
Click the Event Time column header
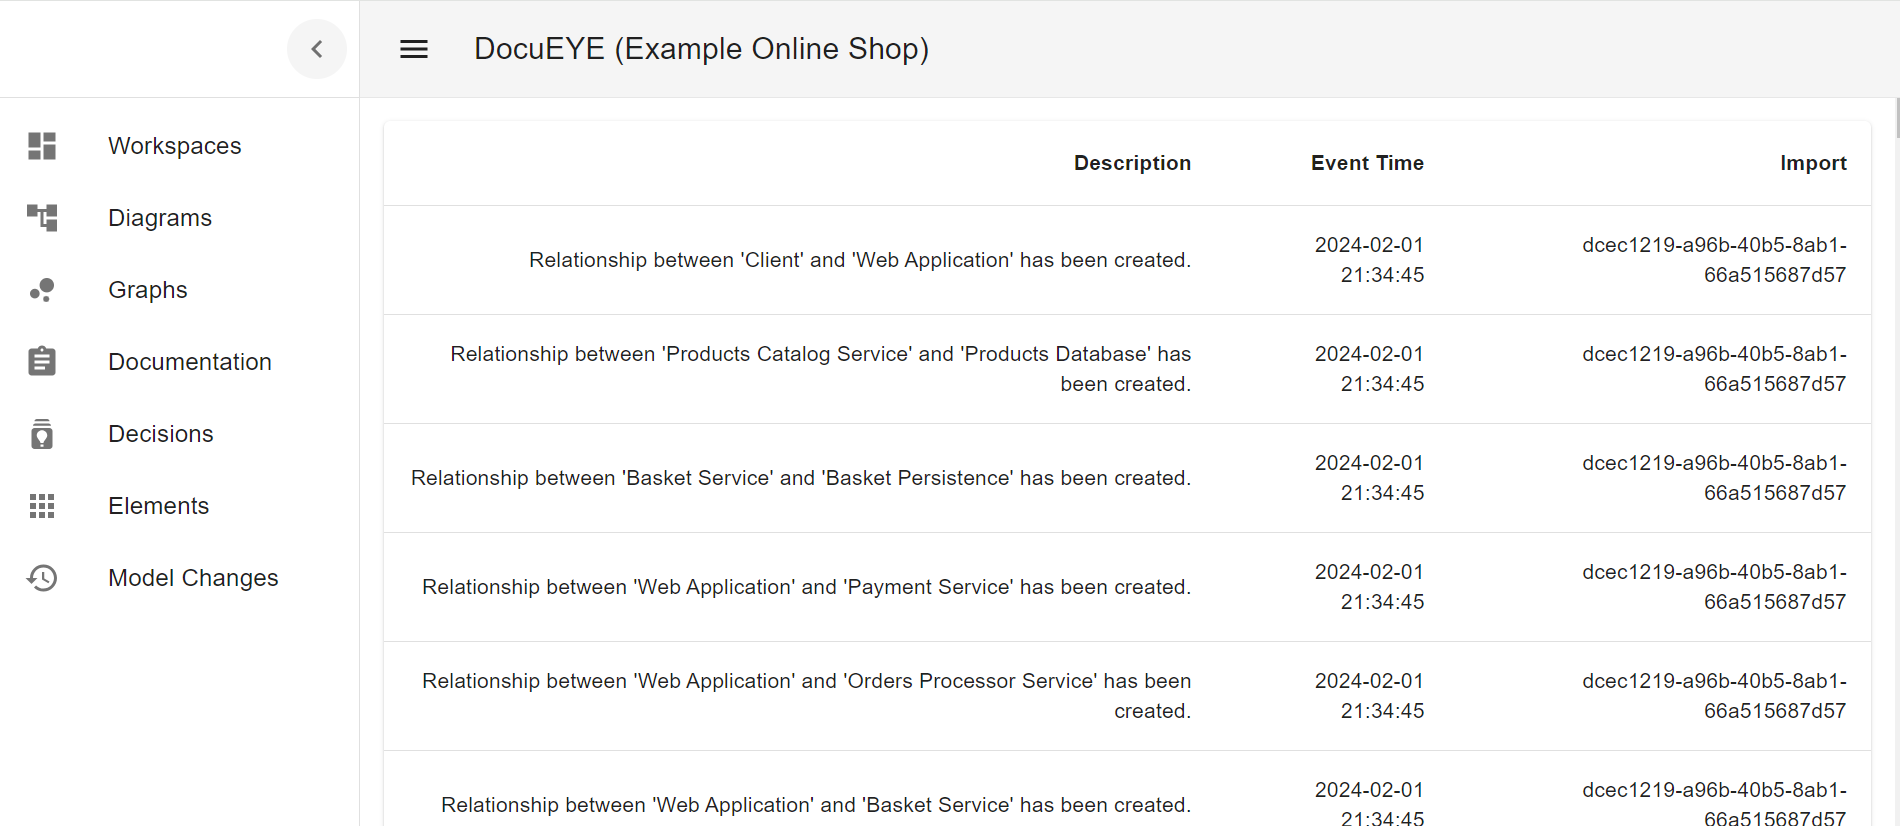[x=1367, y=163]
